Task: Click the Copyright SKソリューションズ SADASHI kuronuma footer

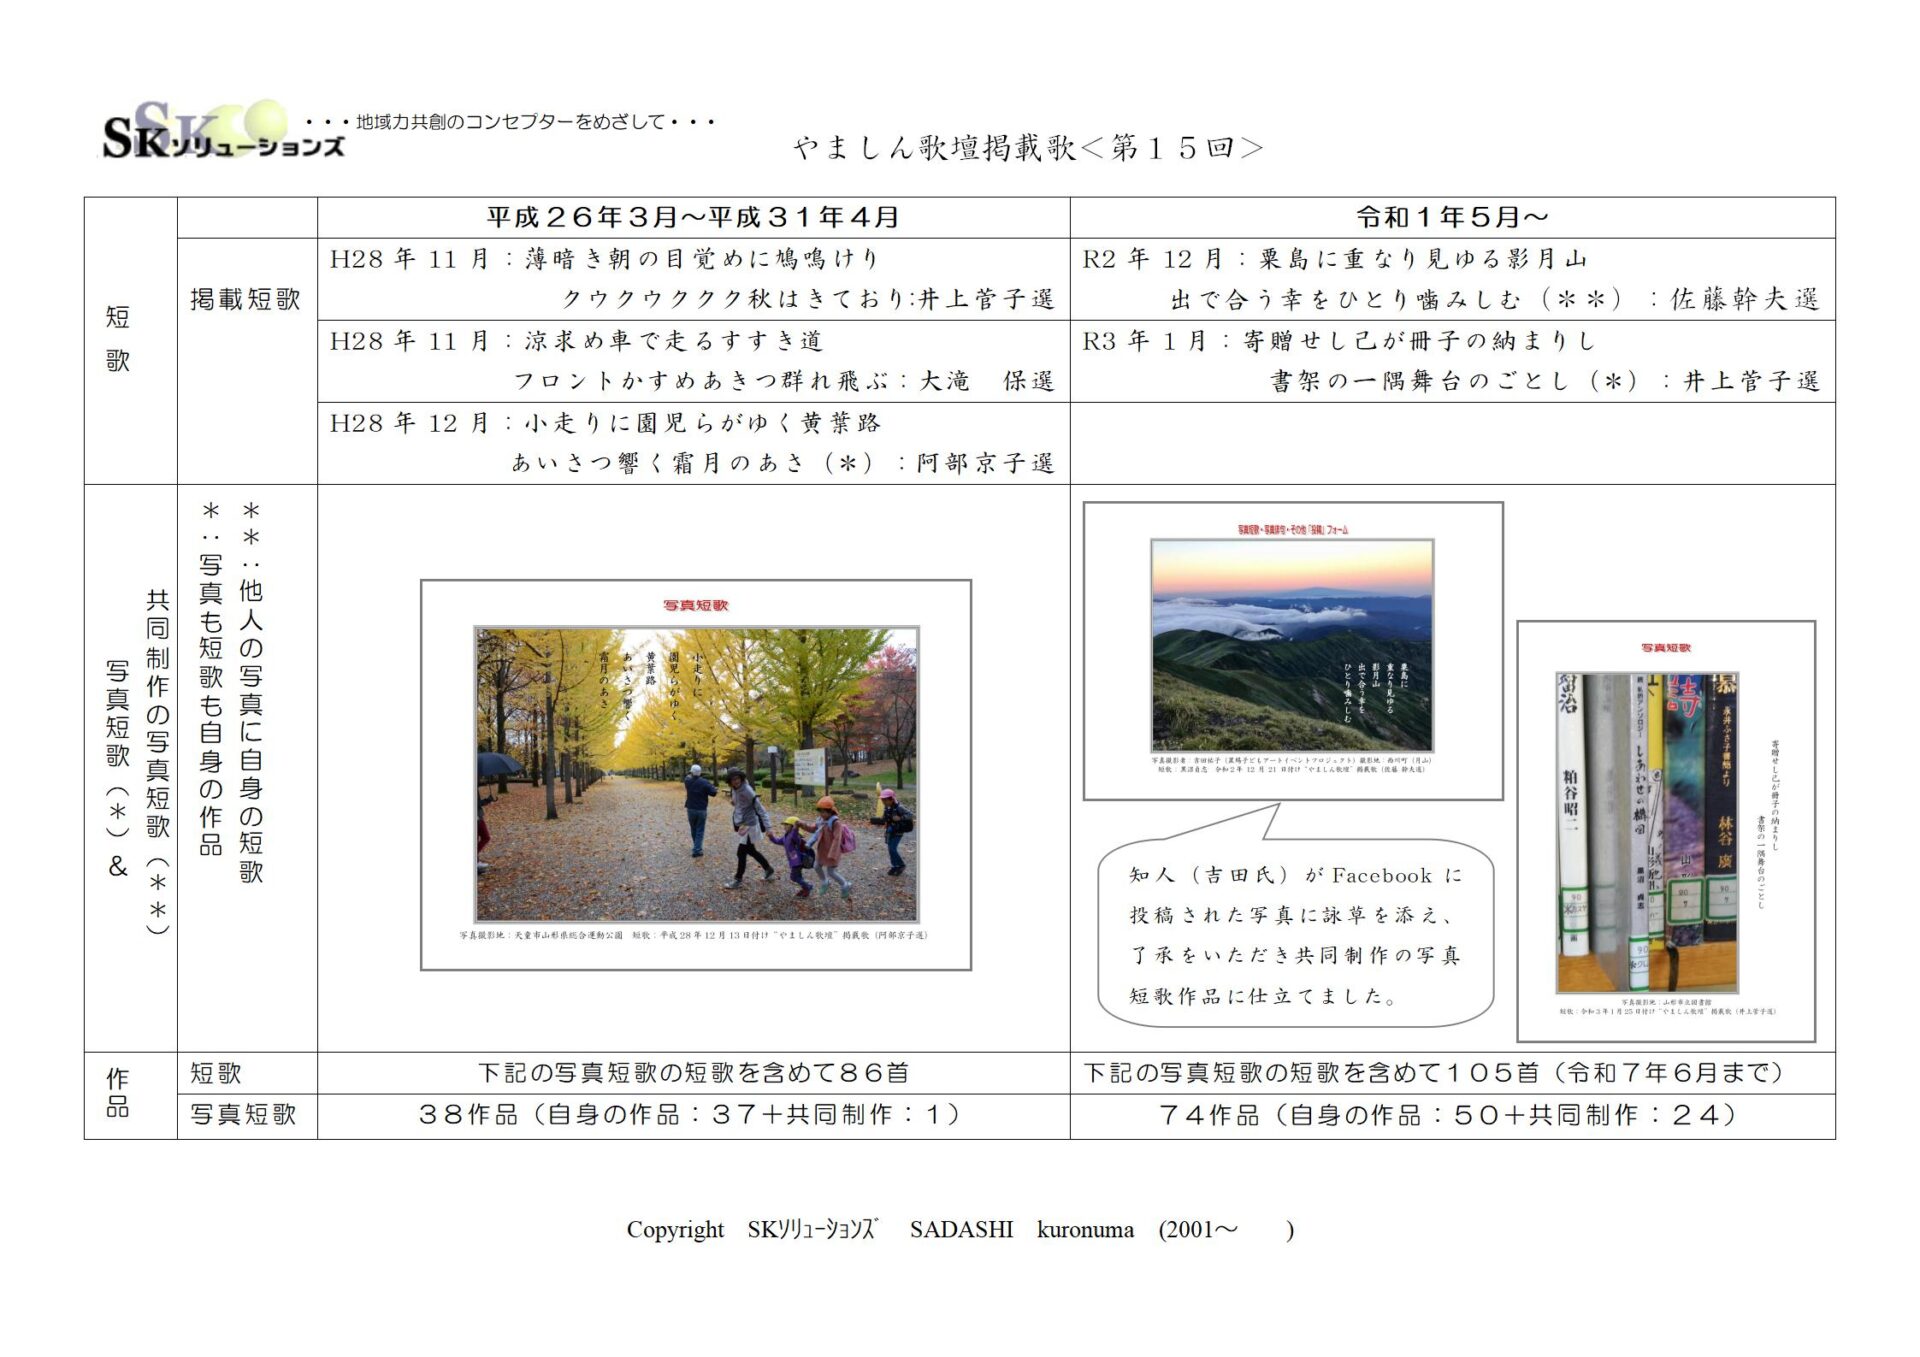Action: (x=960, y=1229)
